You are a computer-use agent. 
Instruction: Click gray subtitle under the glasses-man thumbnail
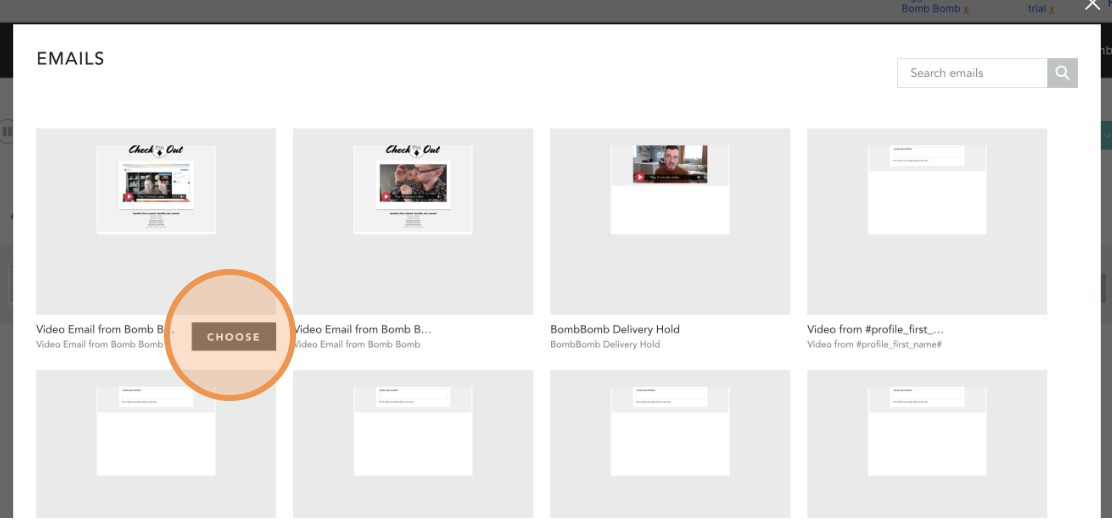357,345
